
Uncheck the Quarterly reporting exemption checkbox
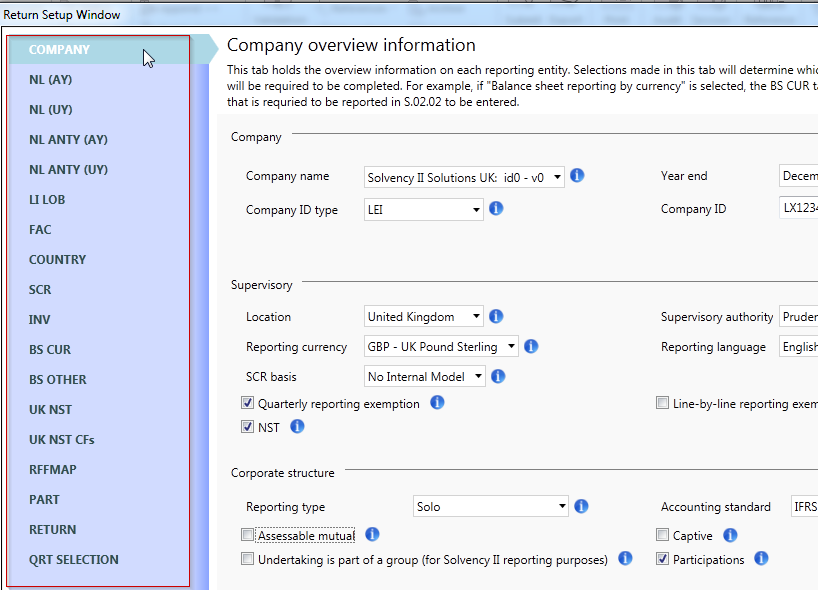coord(247,402)
